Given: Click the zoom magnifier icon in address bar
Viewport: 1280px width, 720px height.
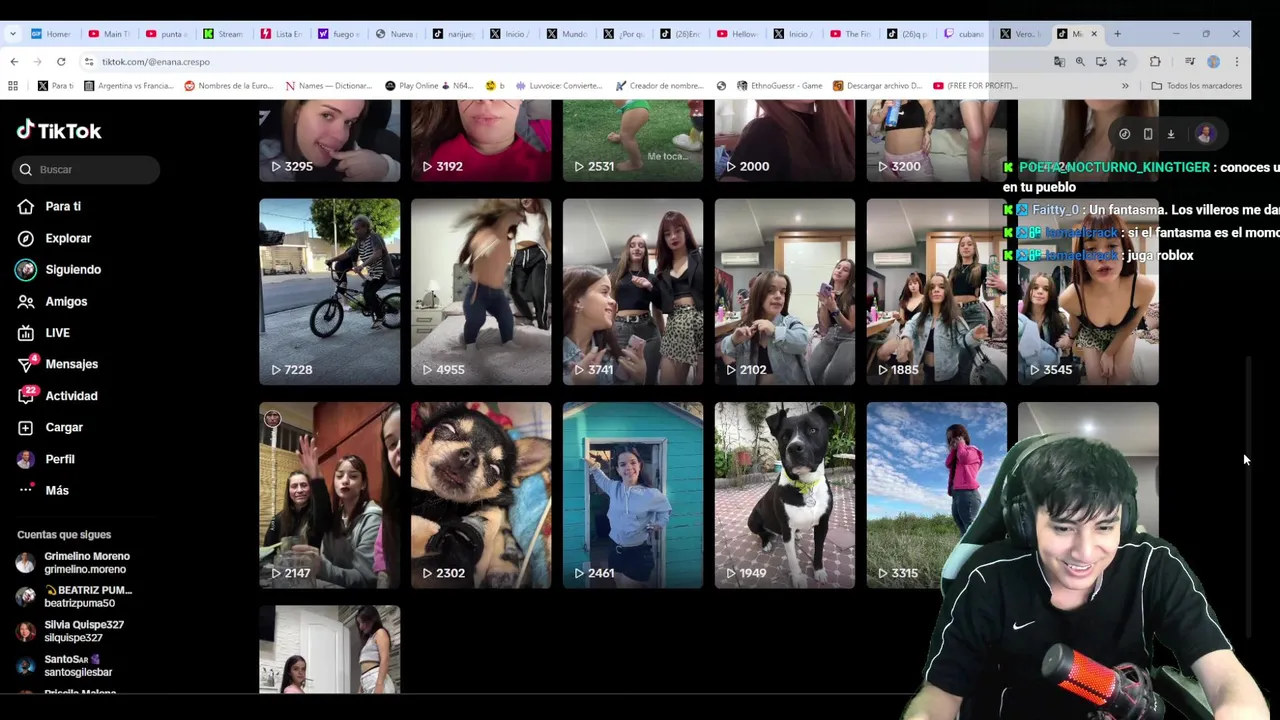Looking at the screenshot, I should 1080,62.
